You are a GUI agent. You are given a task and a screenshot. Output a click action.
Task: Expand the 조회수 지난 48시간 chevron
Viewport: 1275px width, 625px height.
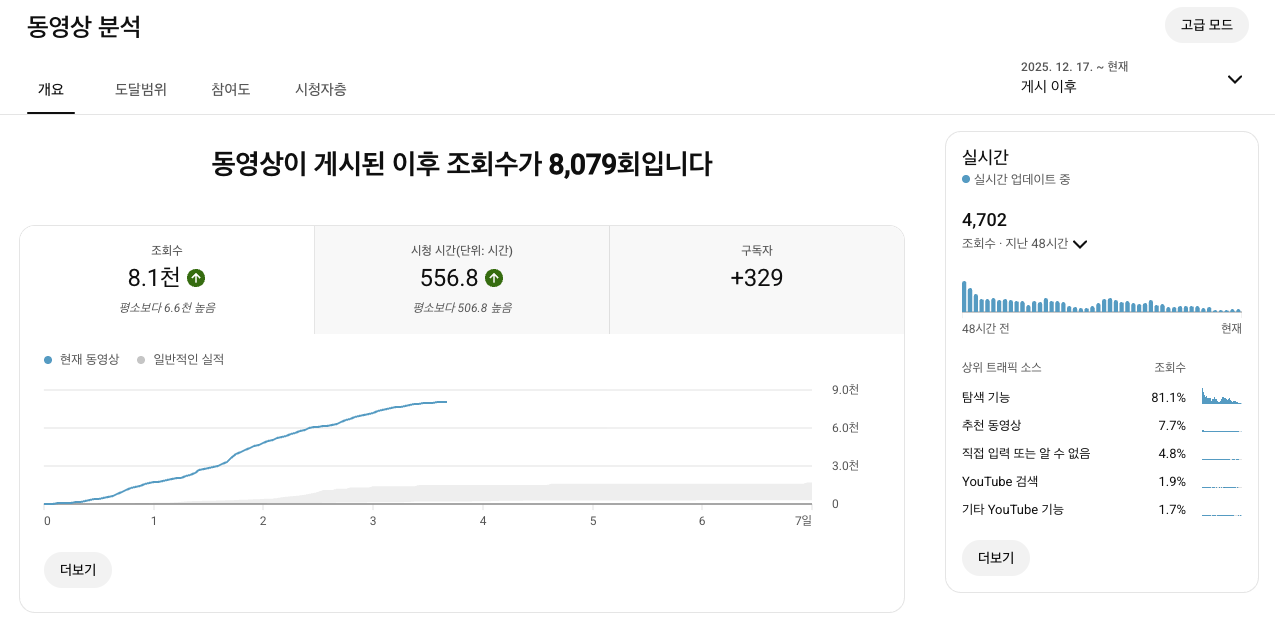click(1079, 243)
